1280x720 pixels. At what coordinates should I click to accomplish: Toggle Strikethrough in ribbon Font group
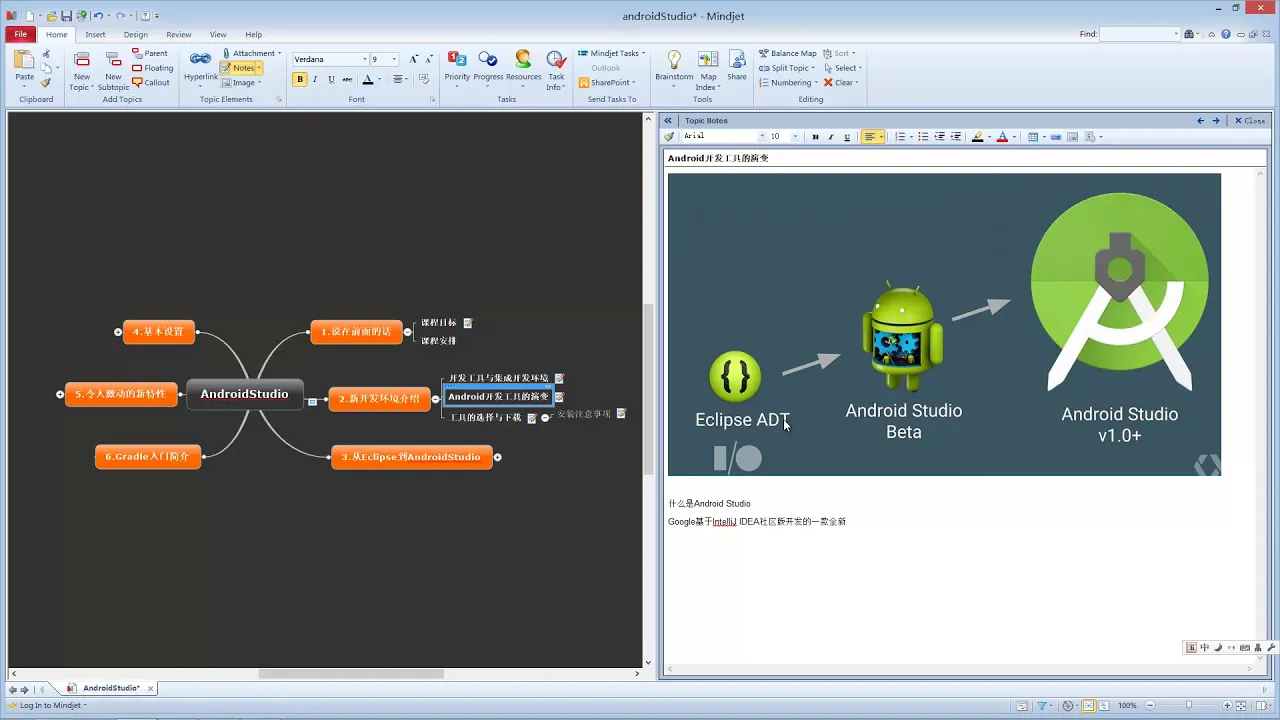347,79
